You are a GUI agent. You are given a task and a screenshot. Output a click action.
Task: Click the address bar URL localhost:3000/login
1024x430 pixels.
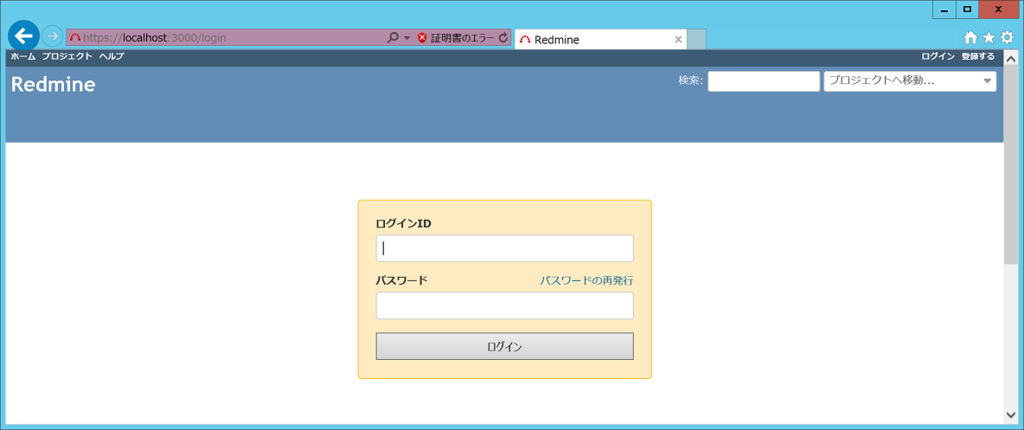[x=154, y=38]
